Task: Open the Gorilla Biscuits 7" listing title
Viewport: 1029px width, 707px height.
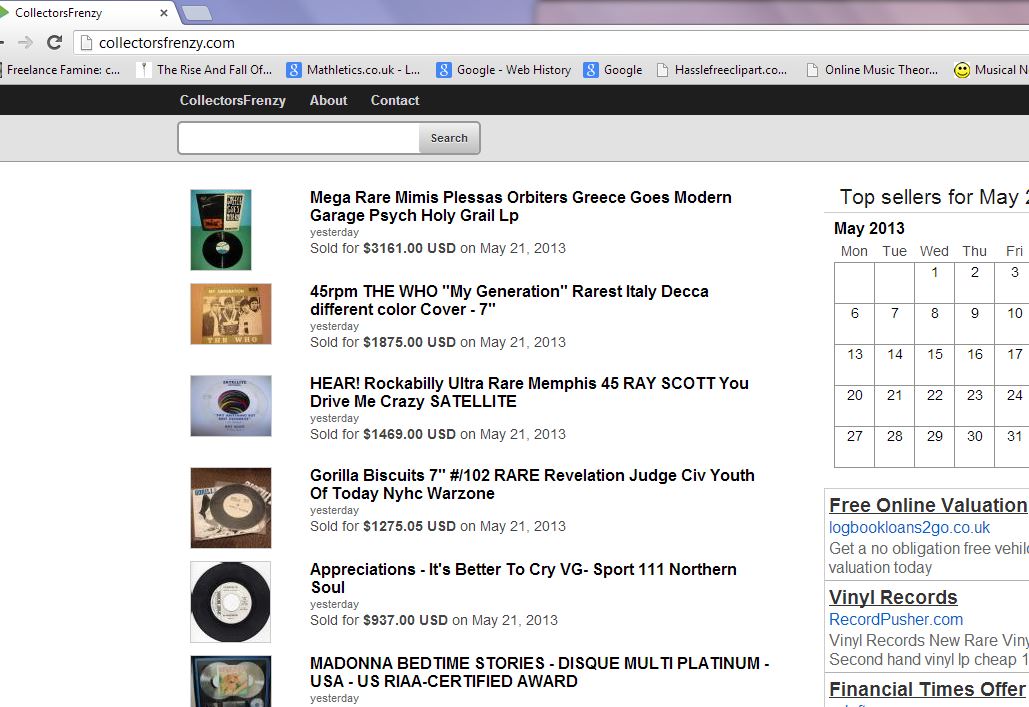Action: pyautogui.click(x=532, y=484)
